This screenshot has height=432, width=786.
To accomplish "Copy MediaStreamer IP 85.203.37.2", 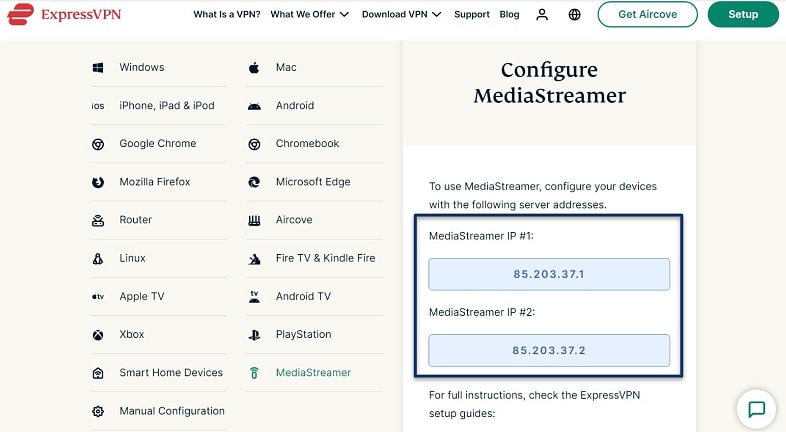I will coord(549,350).
